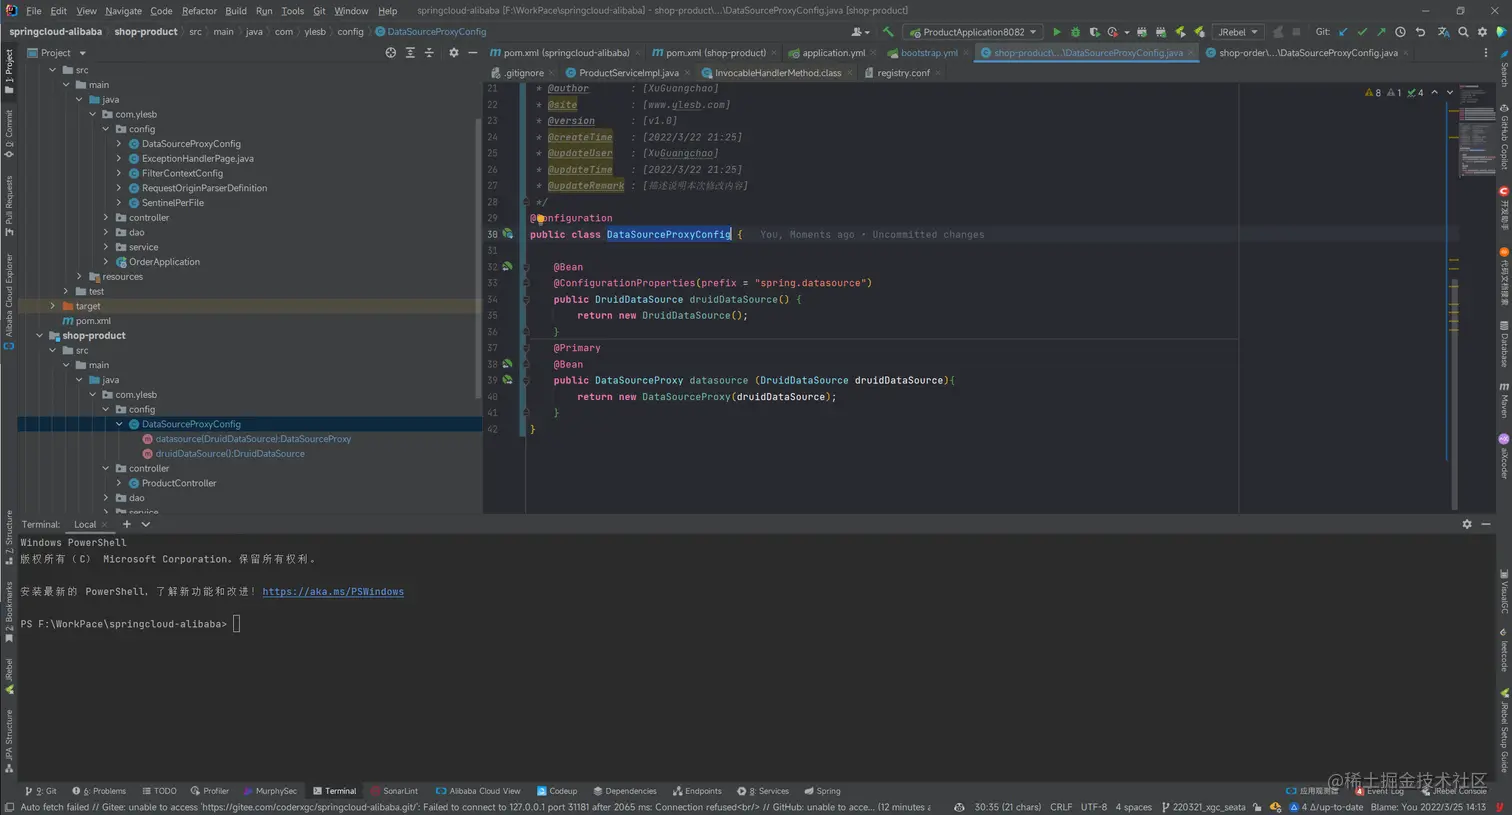Screen dimensions: 1512x815
Task: Run ProductApplication8082 with the green play icon
Action: 1057,32
